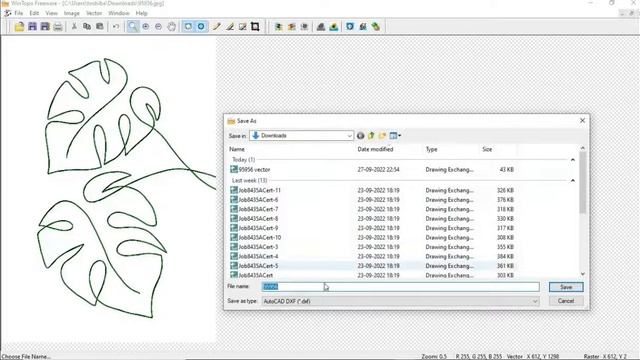Click the Go back icon in Save As dialog

[360, 136]
